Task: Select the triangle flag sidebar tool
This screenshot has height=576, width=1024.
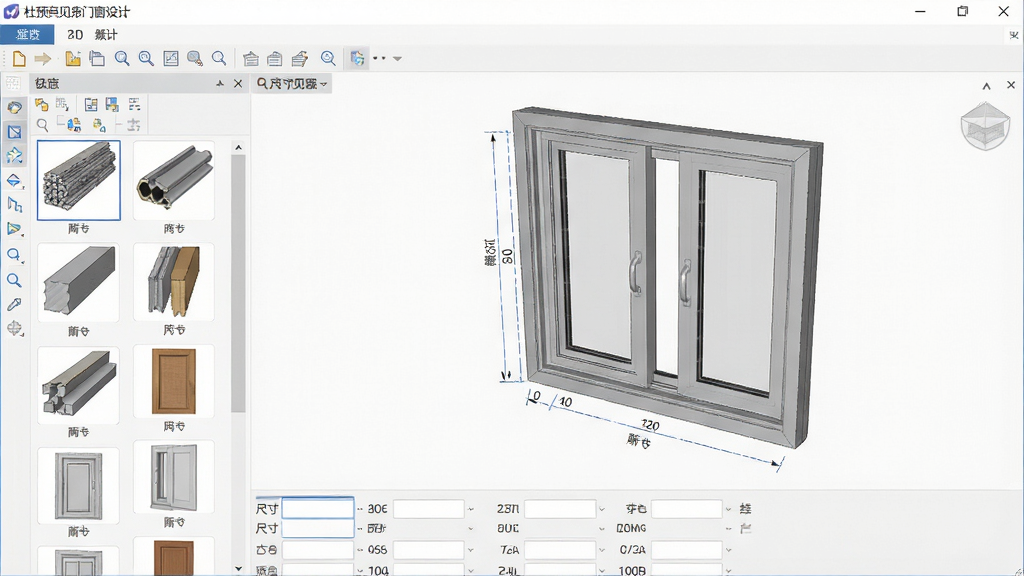Action: [14, 229]
